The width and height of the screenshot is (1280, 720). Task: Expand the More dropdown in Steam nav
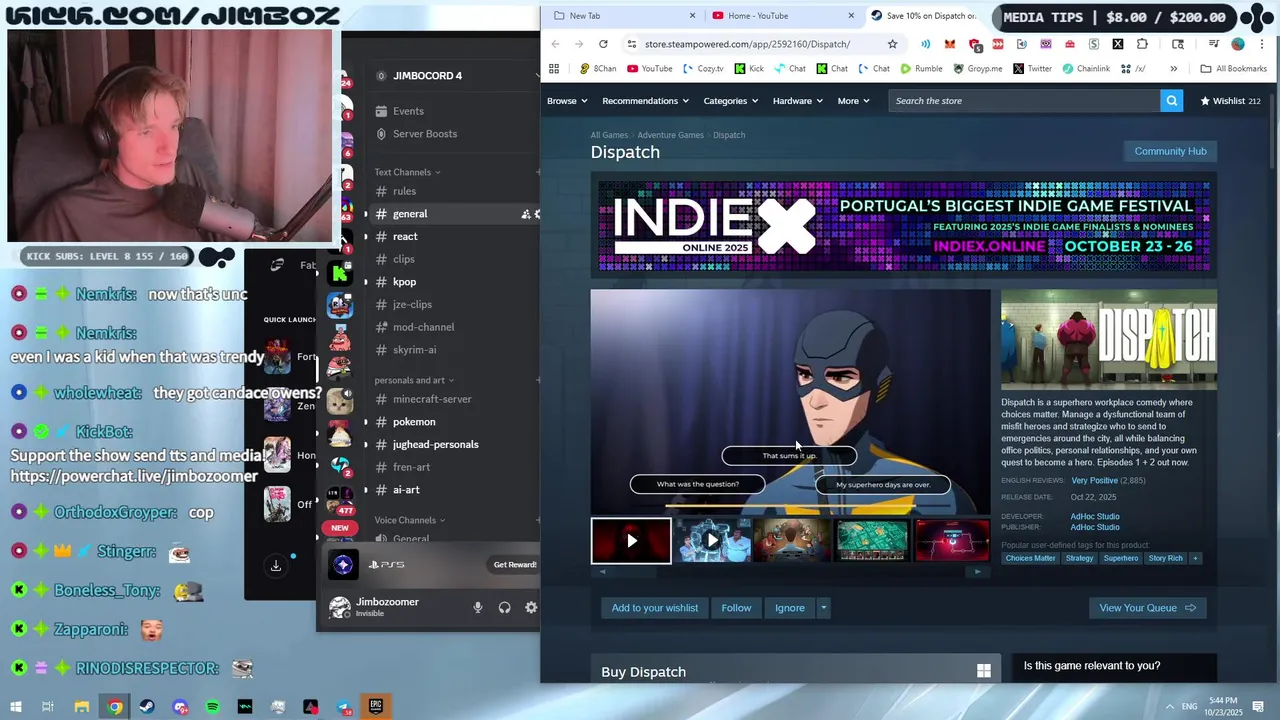(854, 101)
